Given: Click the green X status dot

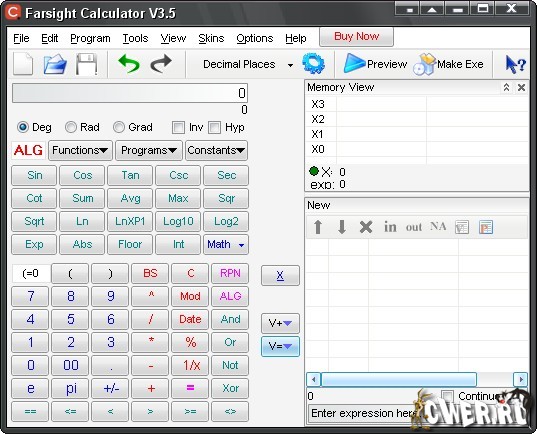Looking at the screenshot, I should coord(314,171).
